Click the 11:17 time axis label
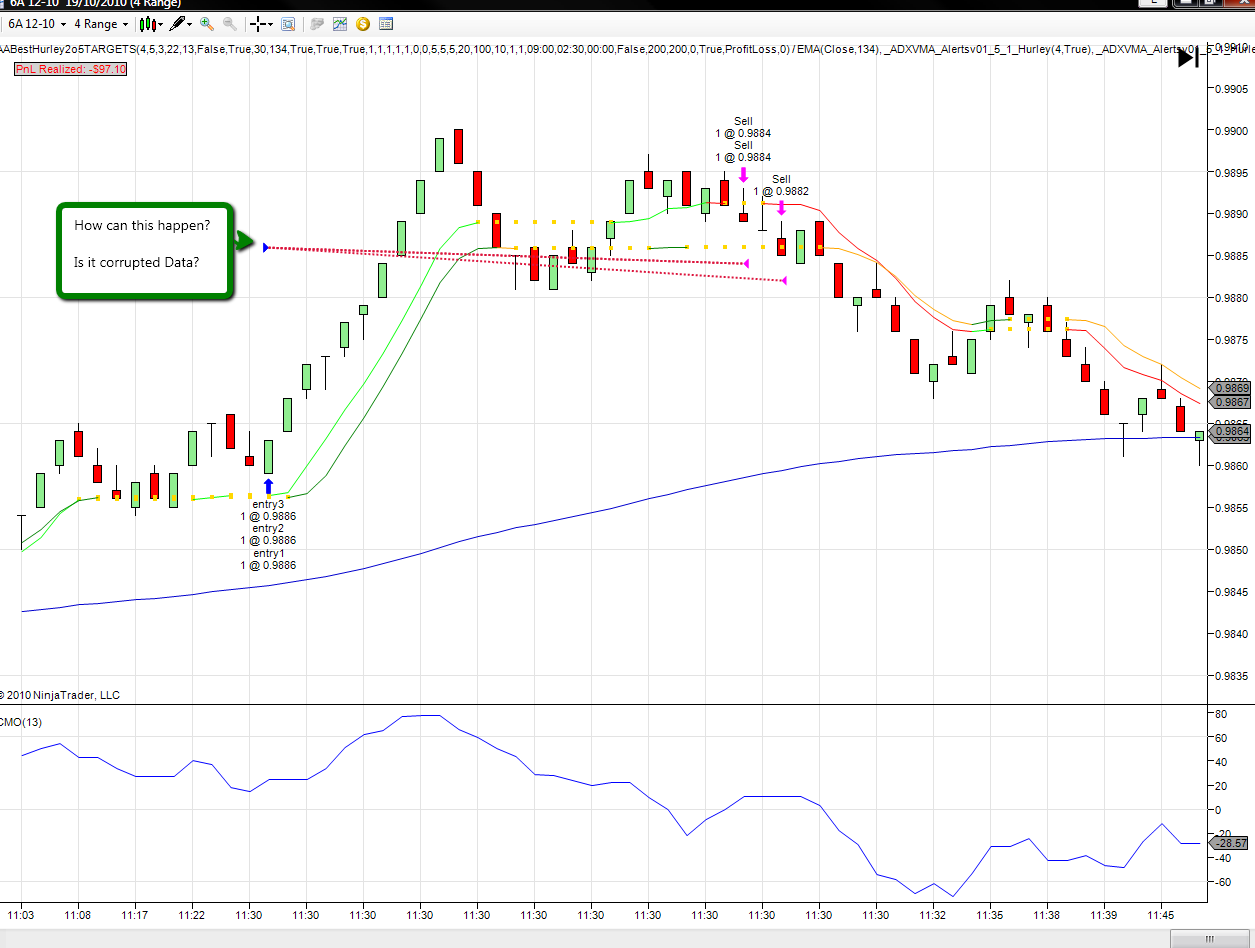Image resolution: width=1255 pixels, height=948 pixels. [x=135, y=914]
